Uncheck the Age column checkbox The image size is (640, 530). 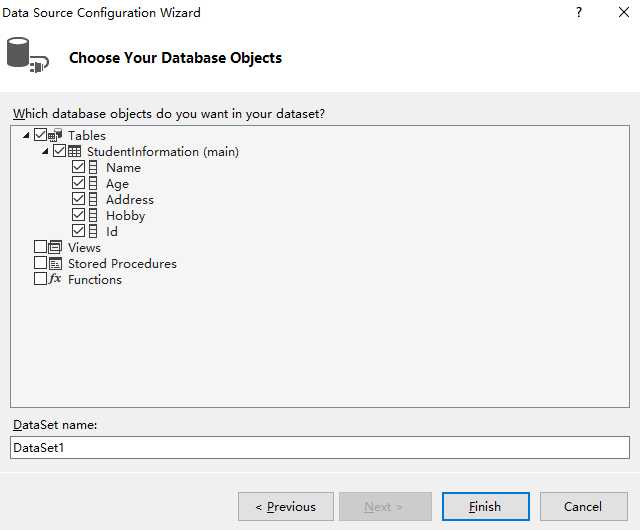(78, 183)
